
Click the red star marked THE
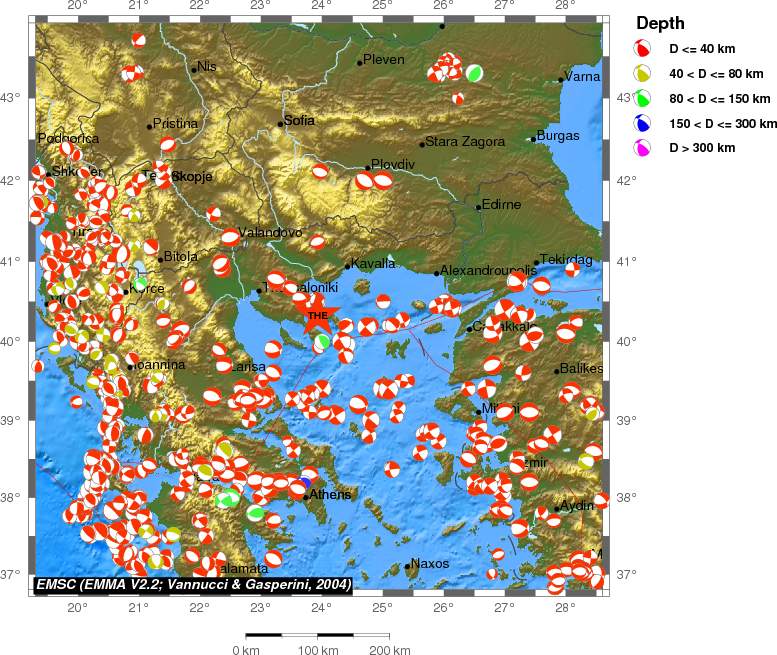point(317,315)
